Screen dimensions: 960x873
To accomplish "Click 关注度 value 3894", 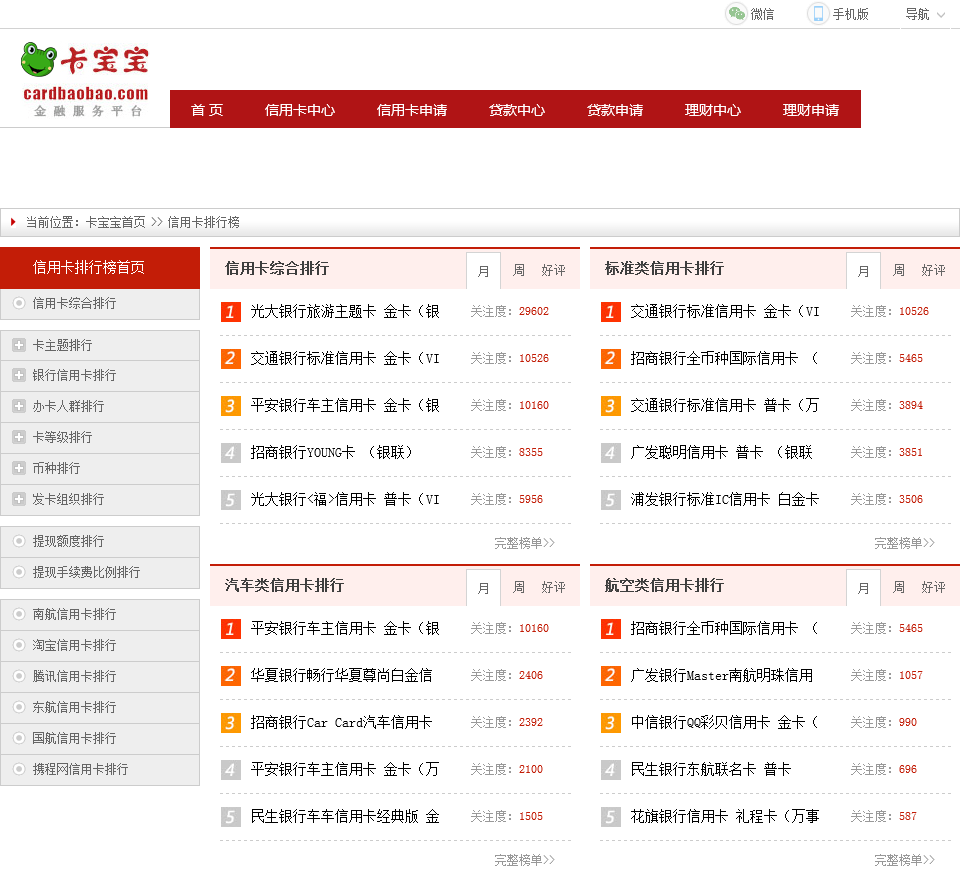I will (911, 405).
